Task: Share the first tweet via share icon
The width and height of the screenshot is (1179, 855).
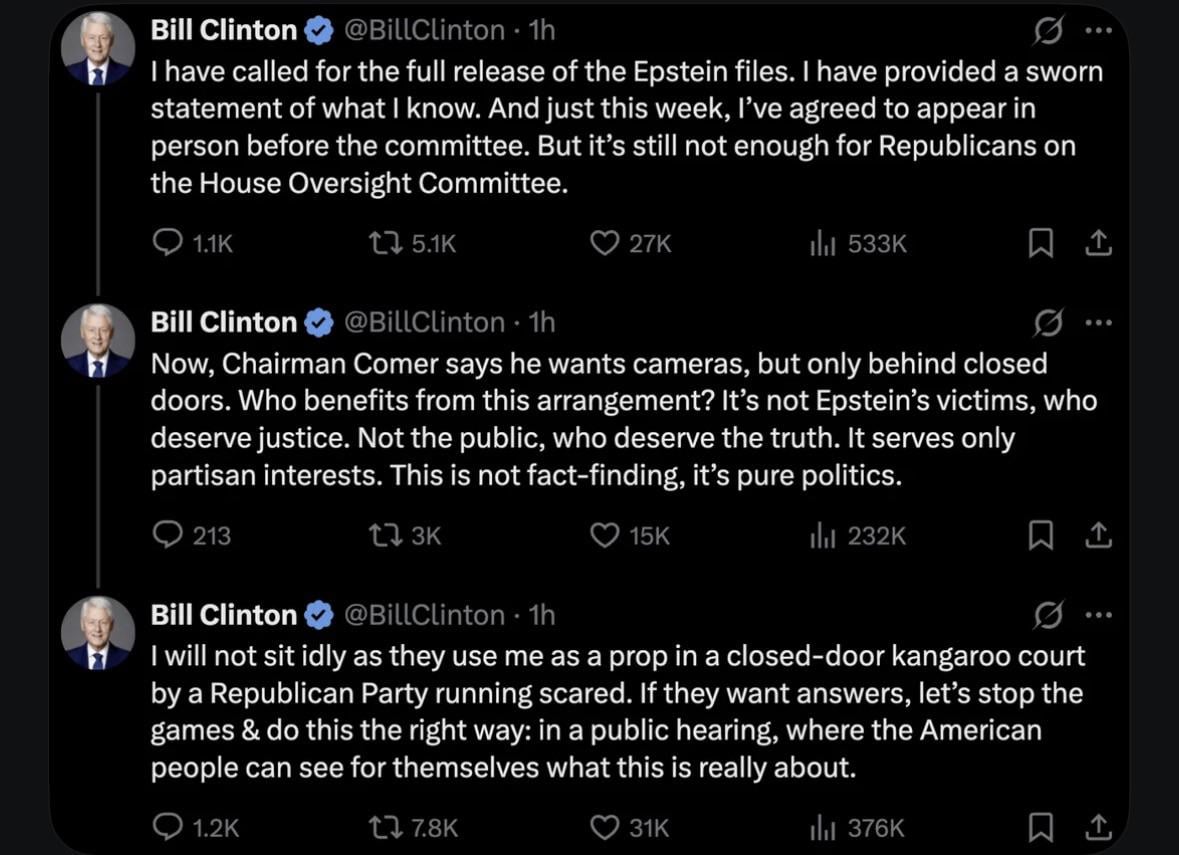Action: (1097, 243)
